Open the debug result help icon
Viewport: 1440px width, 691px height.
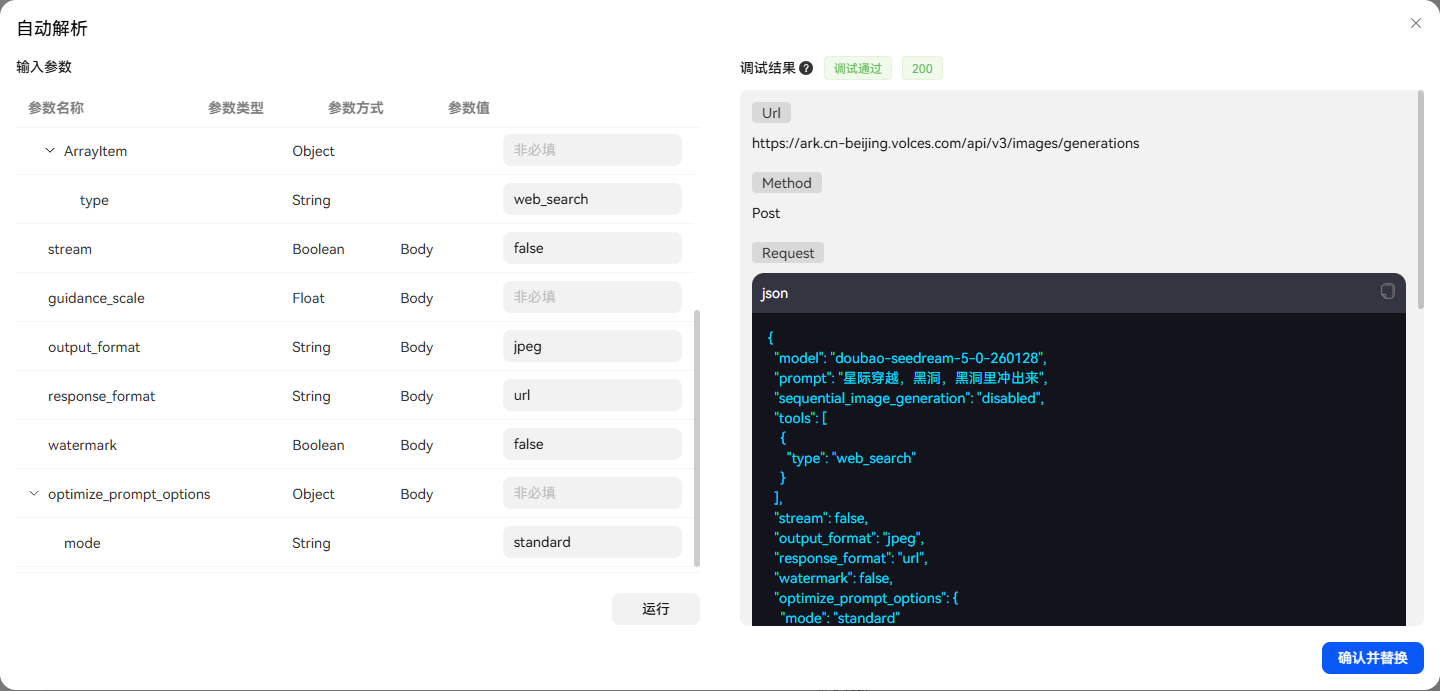[x=806, y=68]
